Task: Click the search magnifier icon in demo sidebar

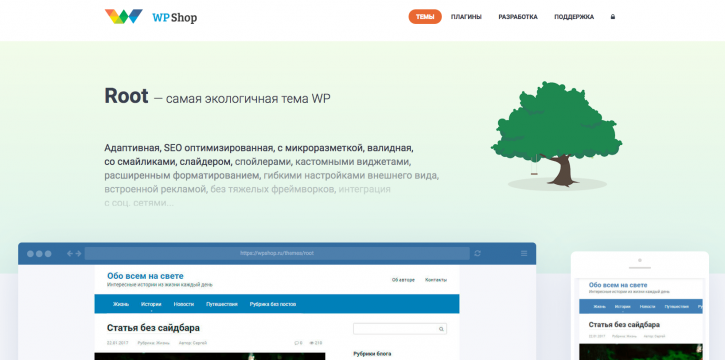Action: (x=441, y=329)
